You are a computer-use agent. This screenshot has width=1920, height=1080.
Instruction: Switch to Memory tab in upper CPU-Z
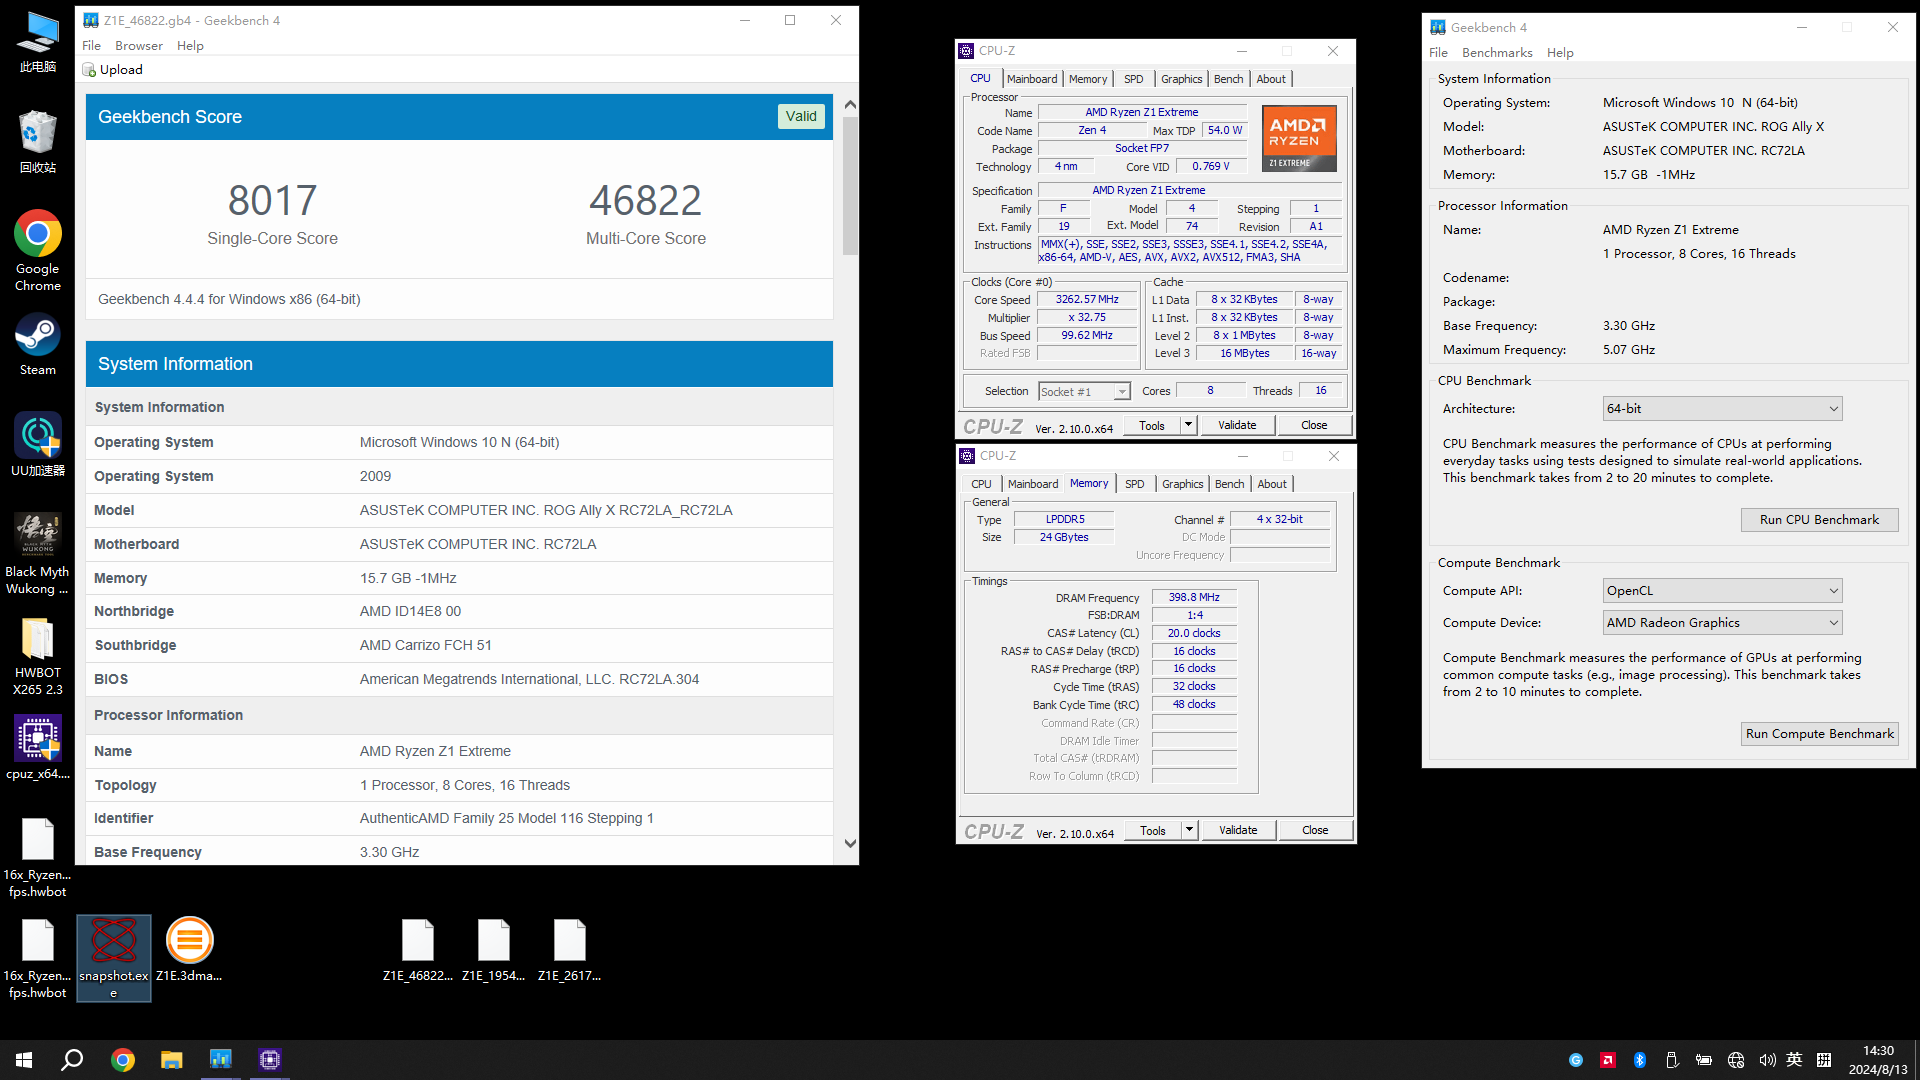pyautogui.click(x=1088, y=79)
